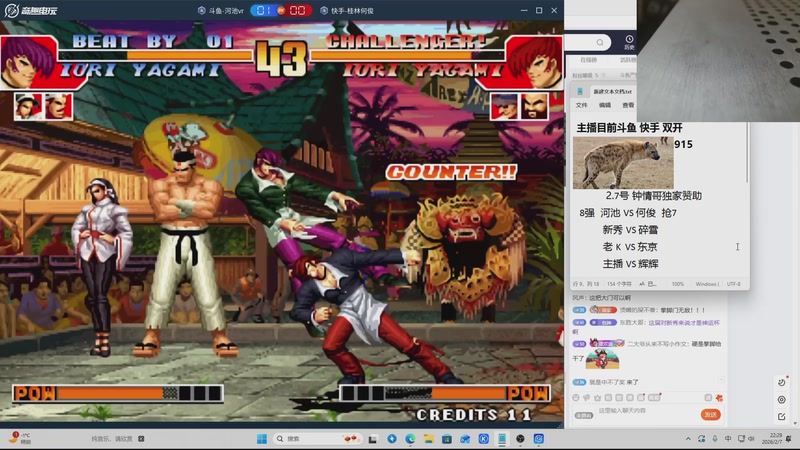Click the taskbar search box
This screenshot has height=450, width=800.
(317, 439)
